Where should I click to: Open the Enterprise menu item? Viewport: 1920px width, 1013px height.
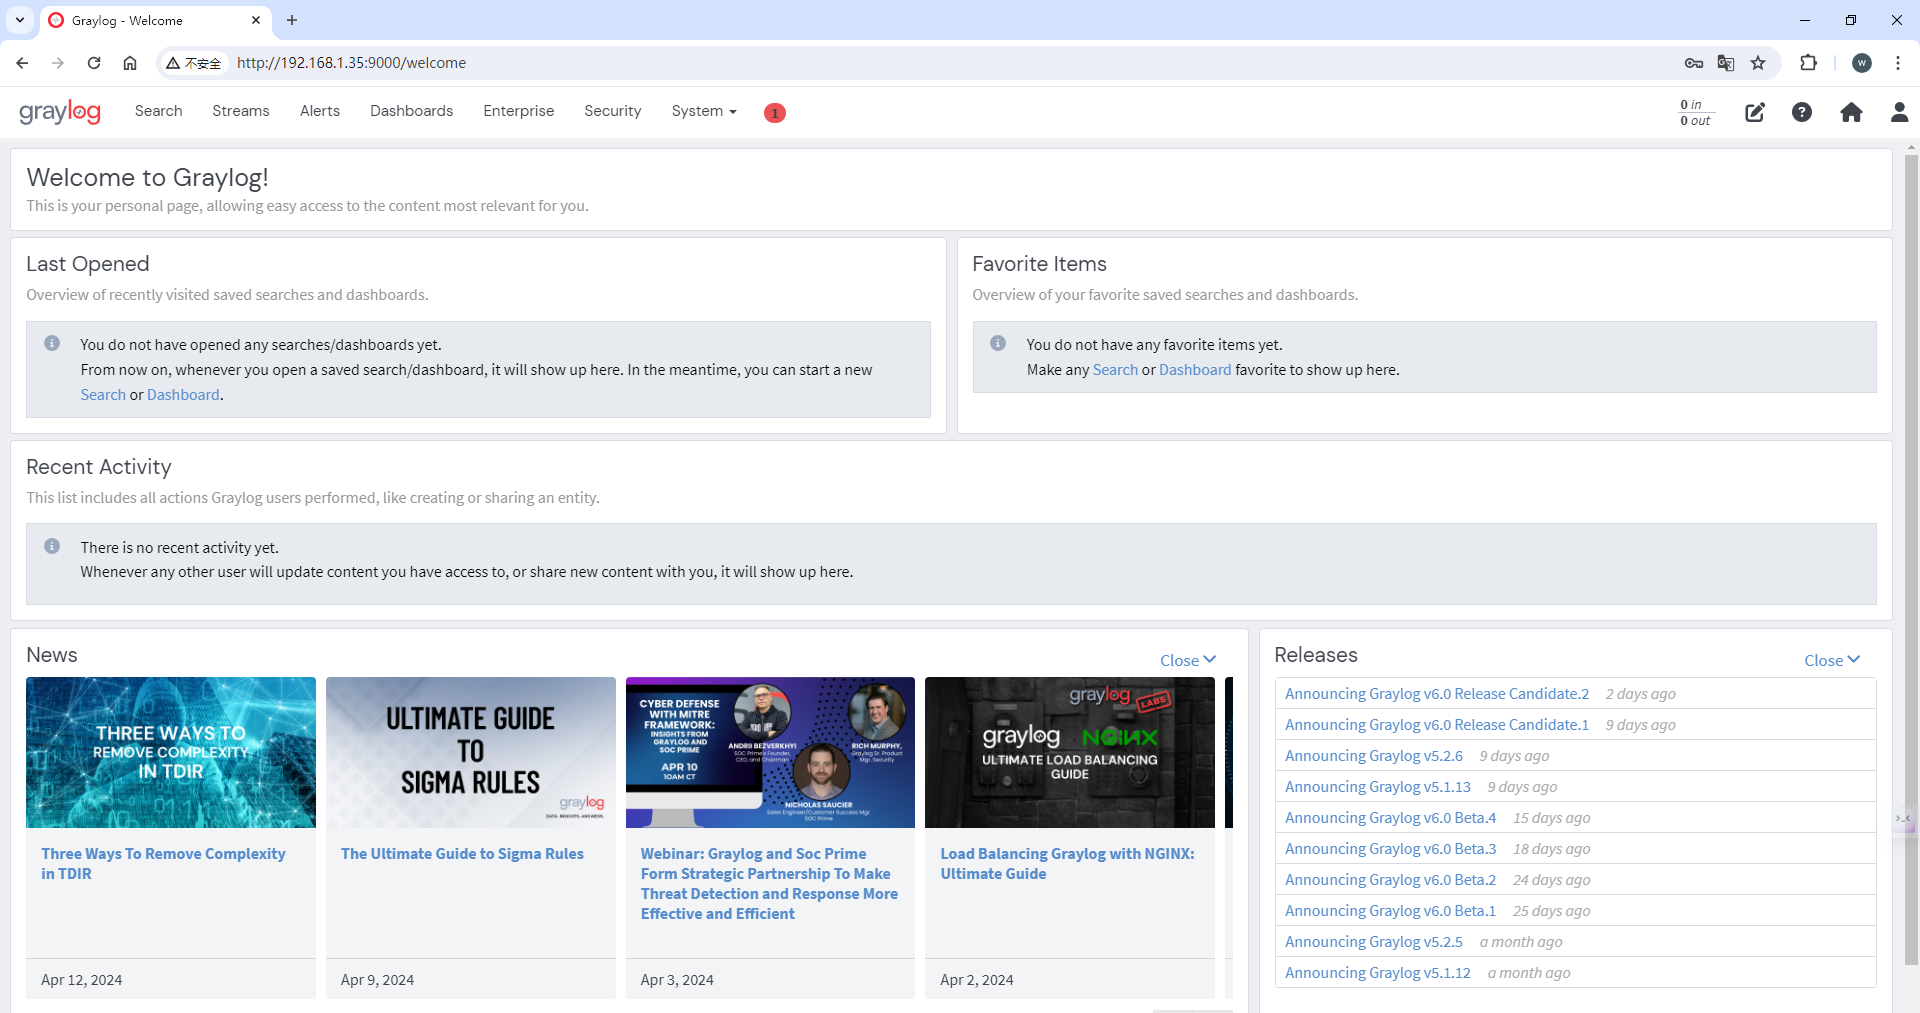tap(518, 111)
